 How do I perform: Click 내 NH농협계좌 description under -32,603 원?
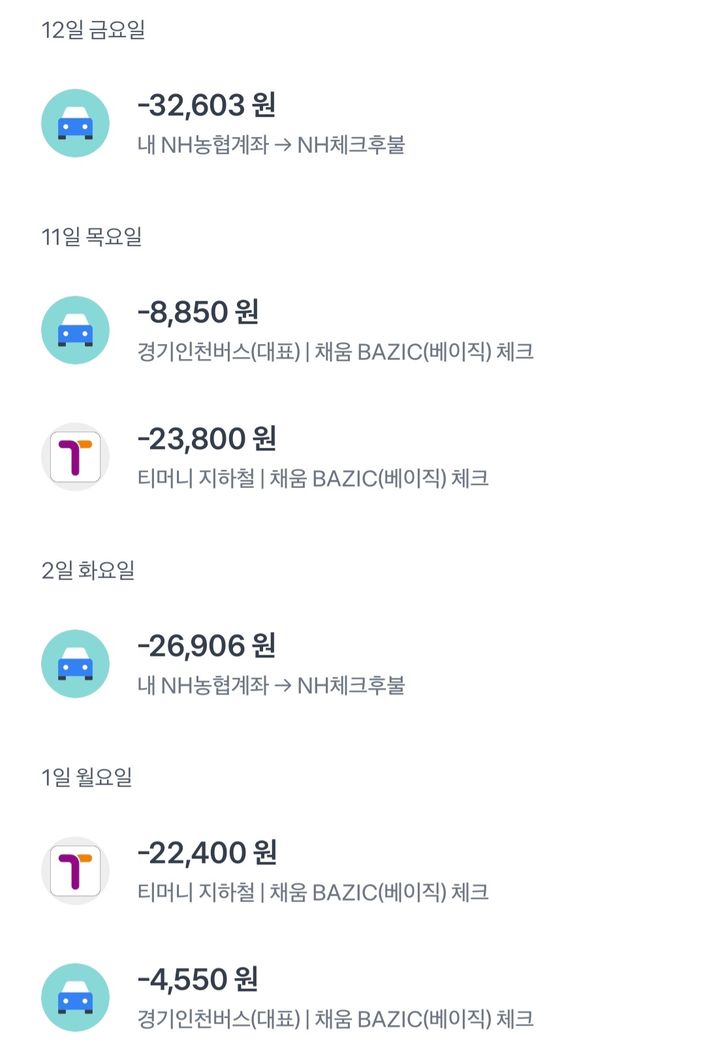(x=202, y=145)
